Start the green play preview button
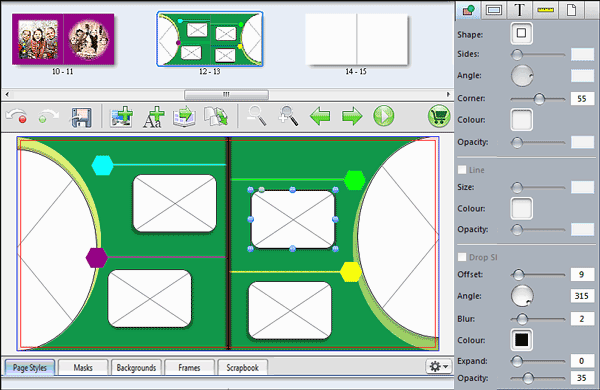Viewport: 600px width, 390px height. pos(383,116)
